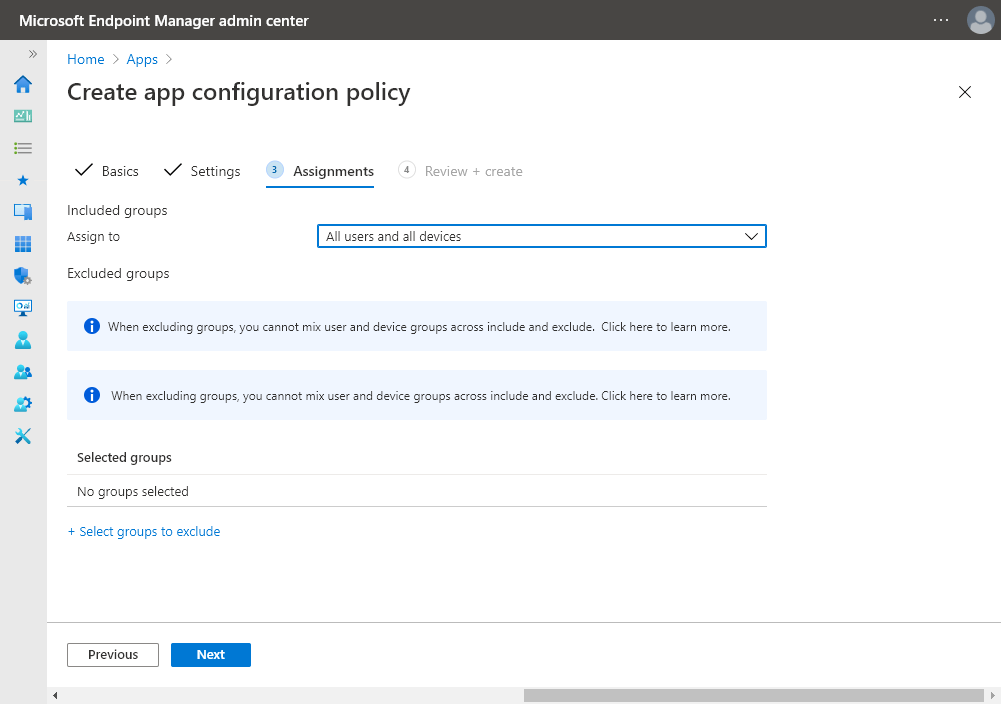The image size is (1001, 704).
Task: Open the 'Assign to' dropdown
Action: (541, 237)
